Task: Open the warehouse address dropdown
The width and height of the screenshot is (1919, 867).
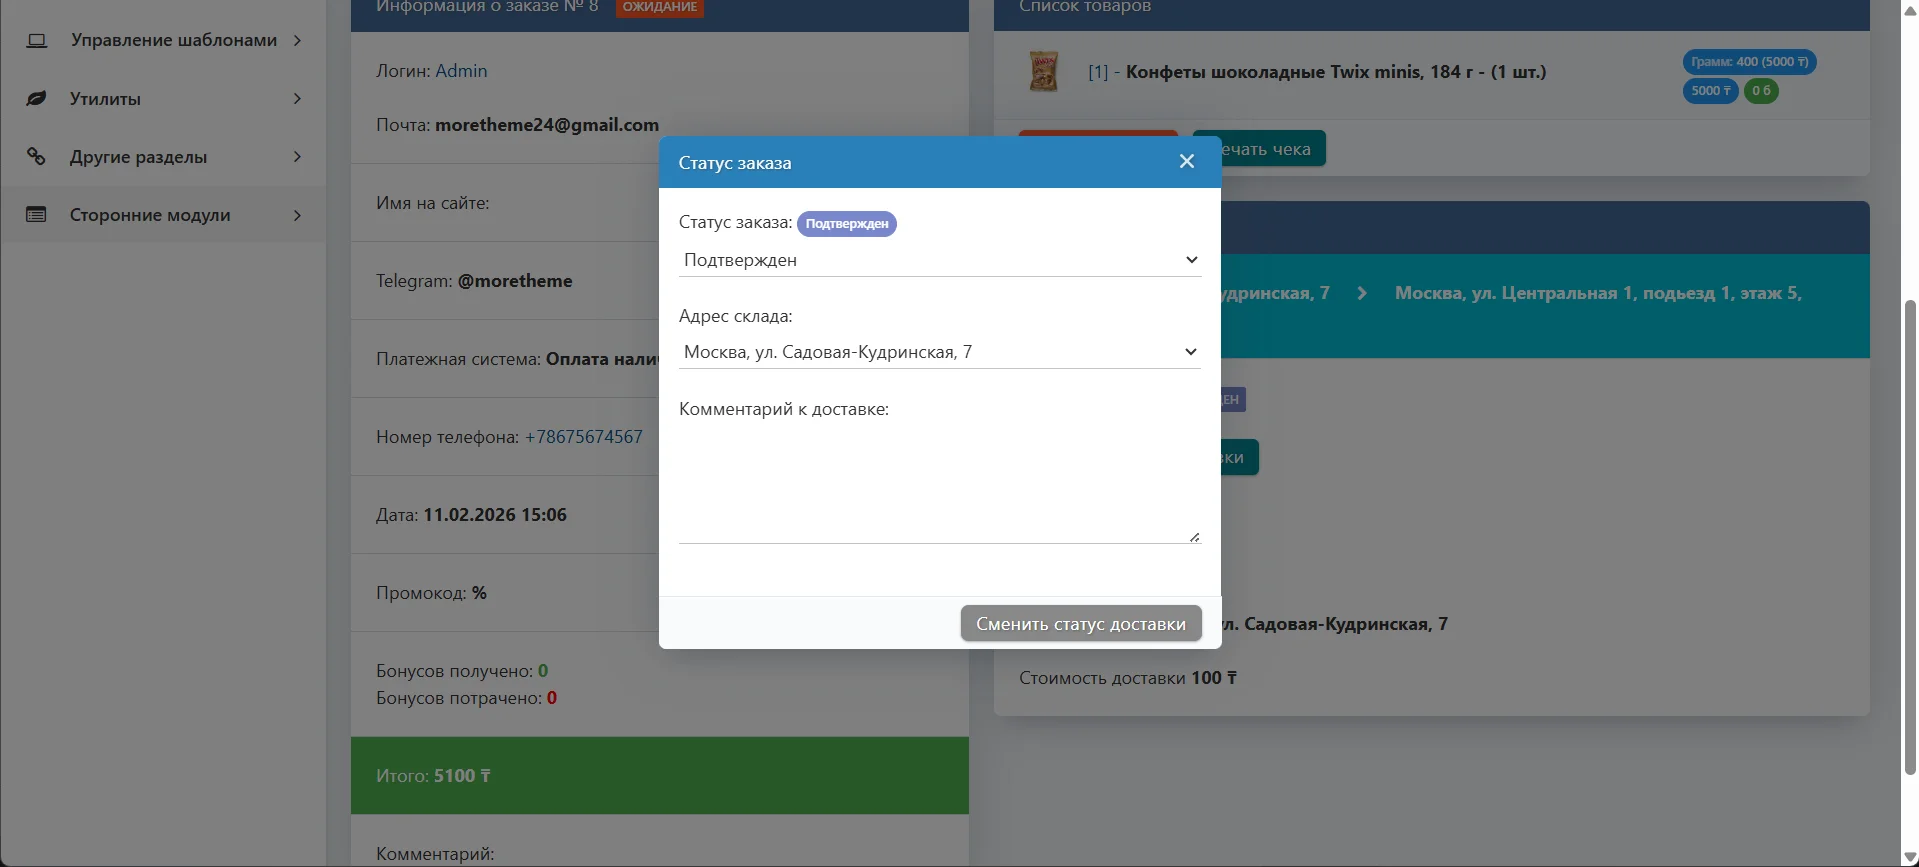Action: point(939,352)
